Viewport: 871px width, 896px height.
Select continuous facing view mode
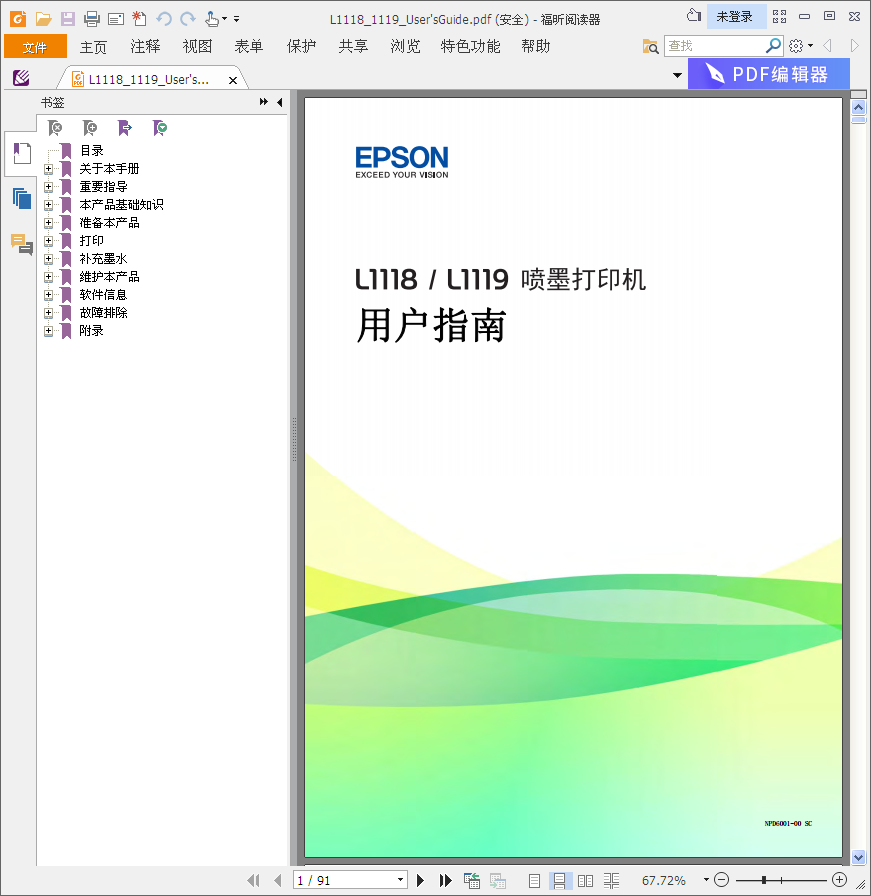click(x=611, y=881)
